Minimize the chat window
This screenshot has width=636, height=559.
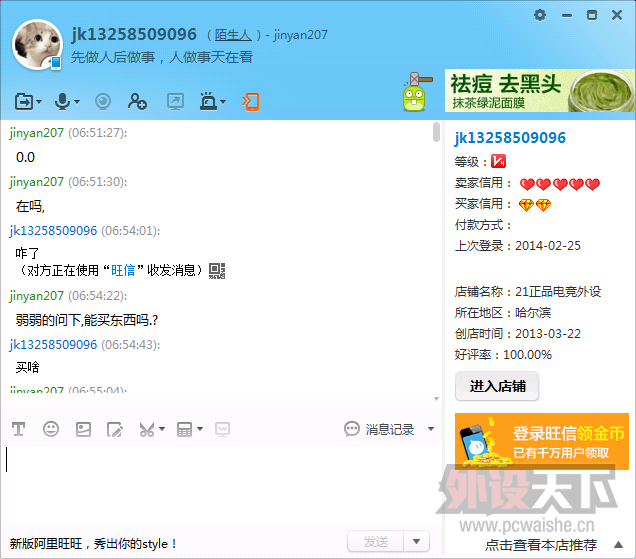(567, 15)
